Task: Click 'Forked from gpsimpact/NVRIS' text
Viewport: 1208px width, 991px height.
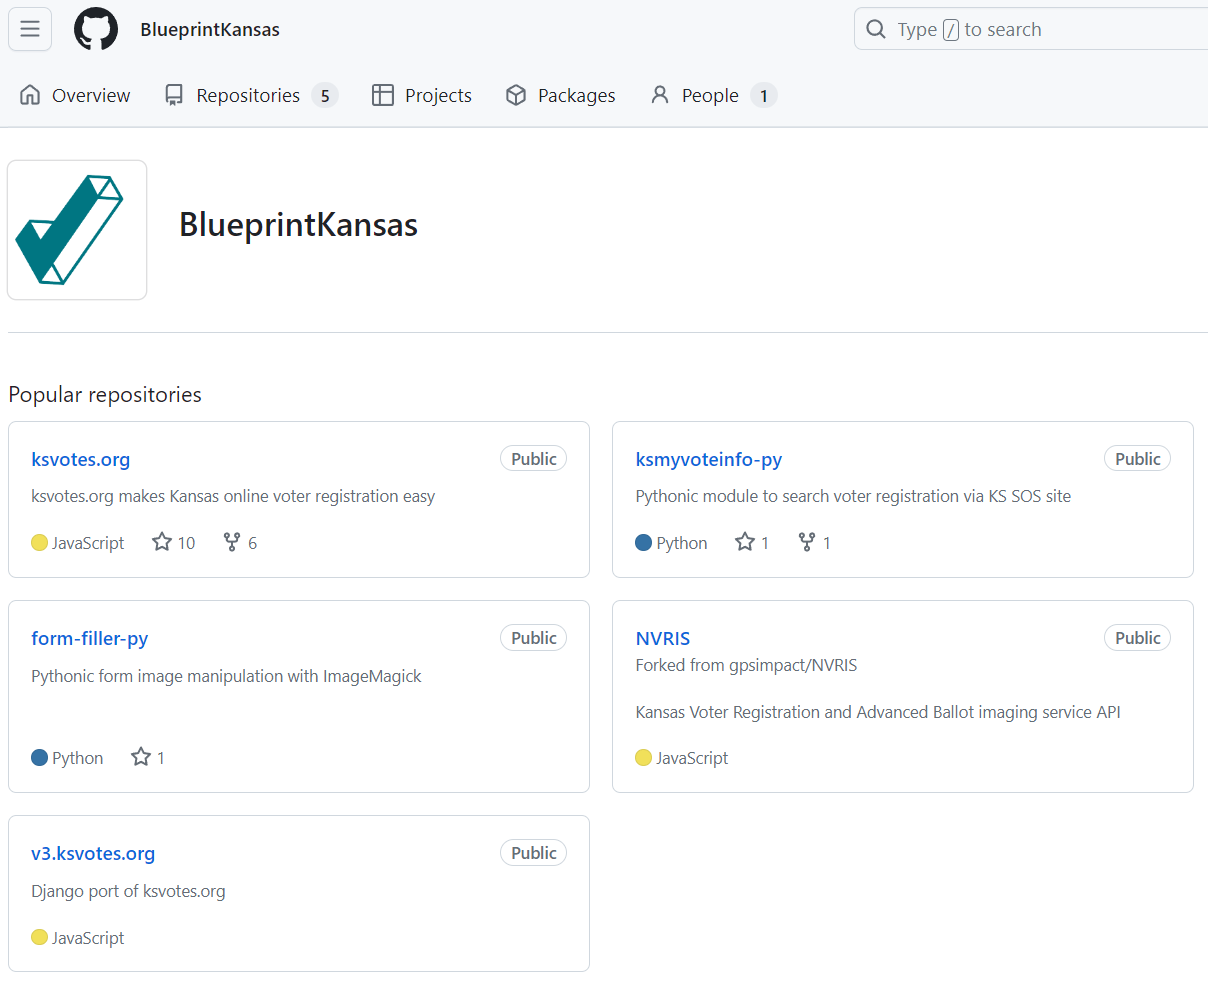Action: point(746,666)
